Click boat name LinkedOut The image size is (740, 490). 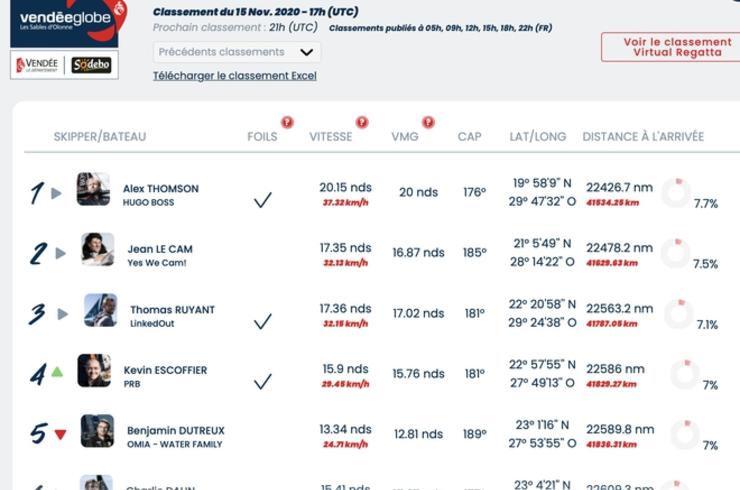point(152,323)
